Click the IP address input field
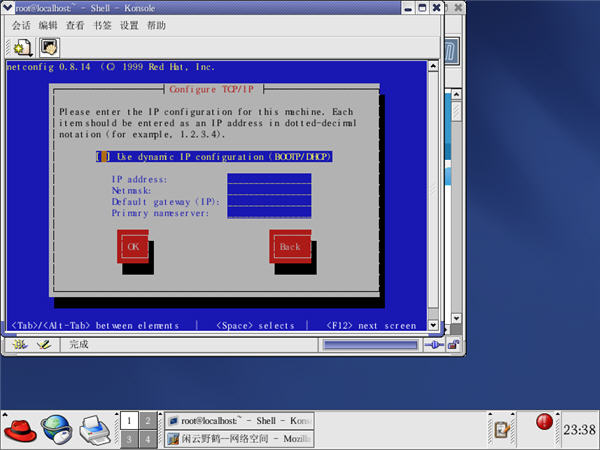This screenshot has width=600, height=450. click(x=269, y=179)
